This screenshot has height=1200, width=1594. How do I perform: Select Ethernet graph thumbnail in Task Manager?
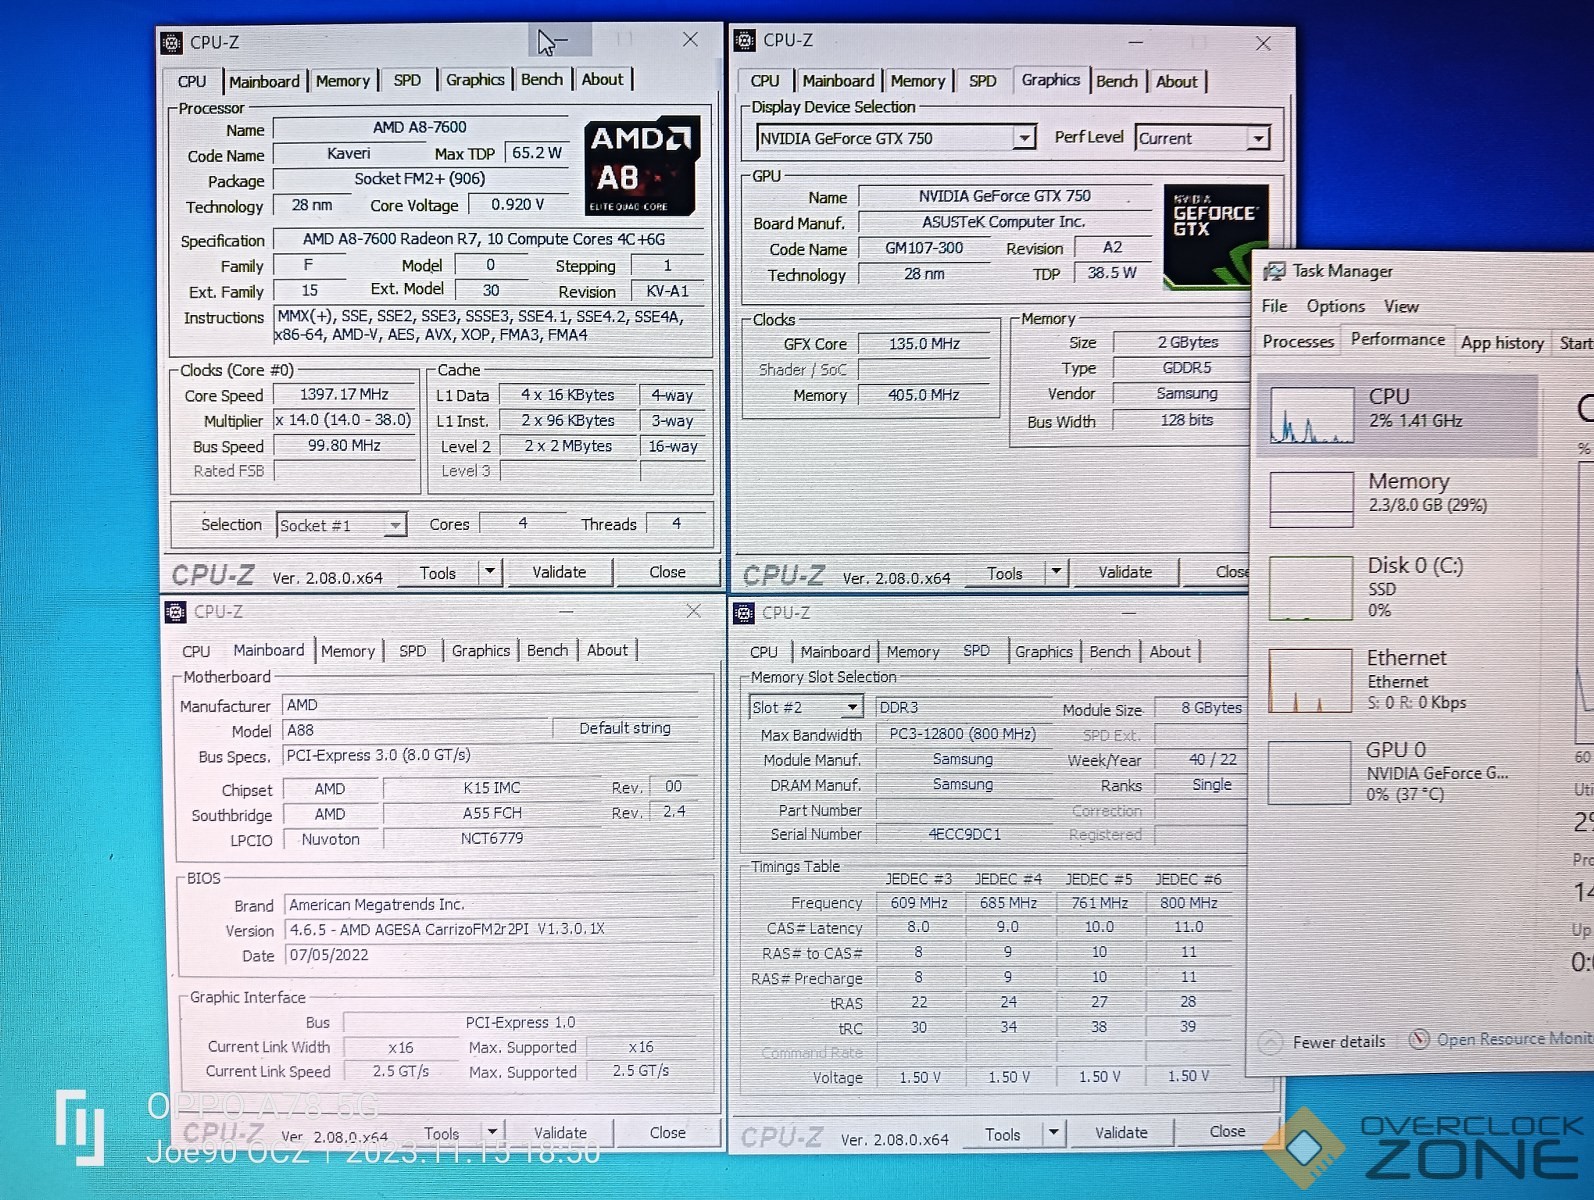[x=1310, y=680]
